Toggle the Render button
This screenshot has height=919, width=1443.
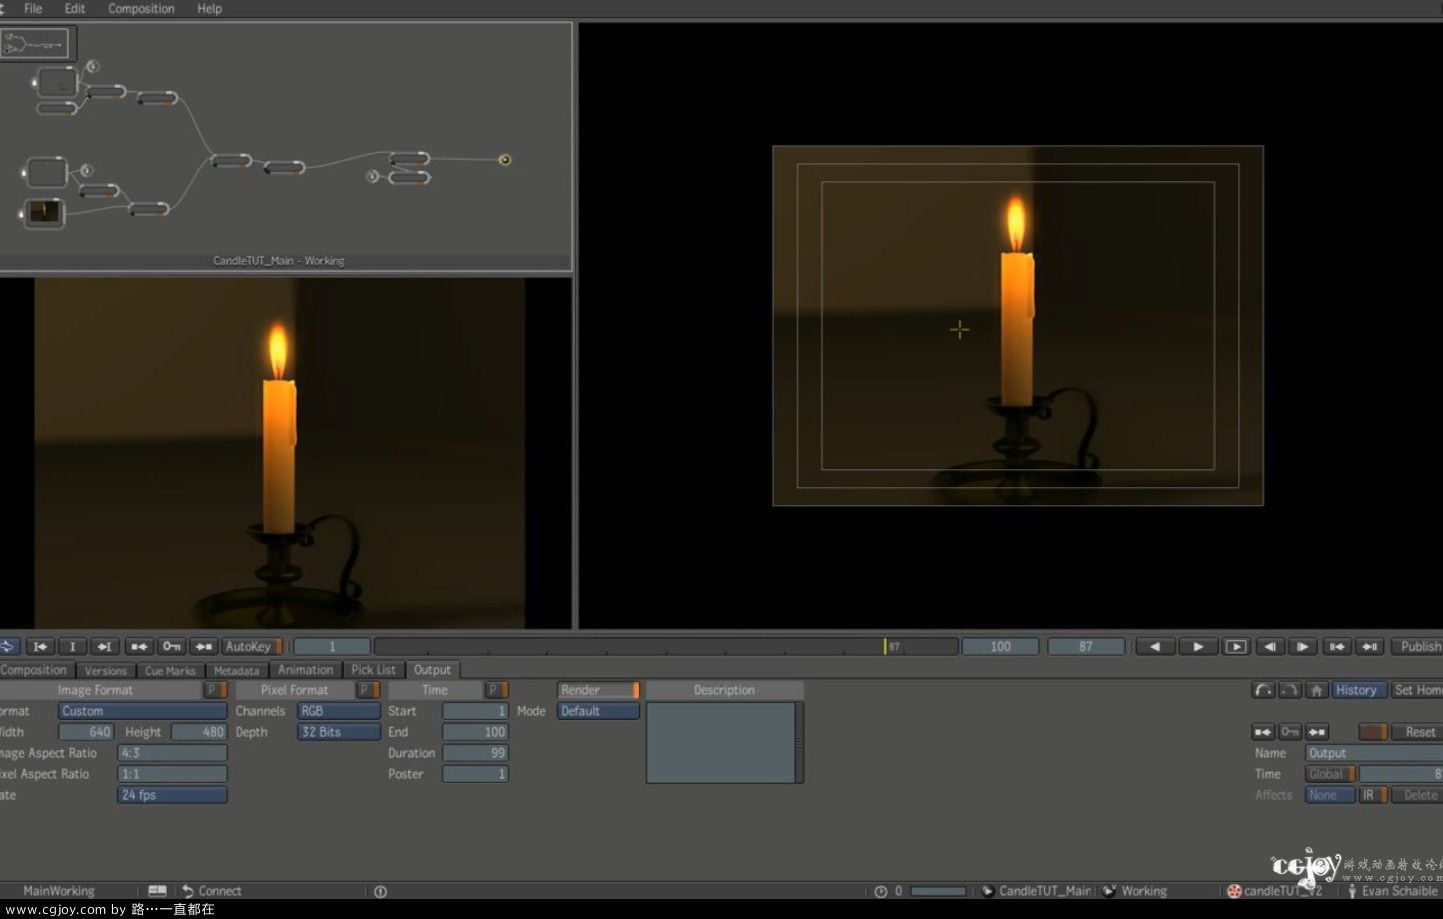click(x=598, y=690)
